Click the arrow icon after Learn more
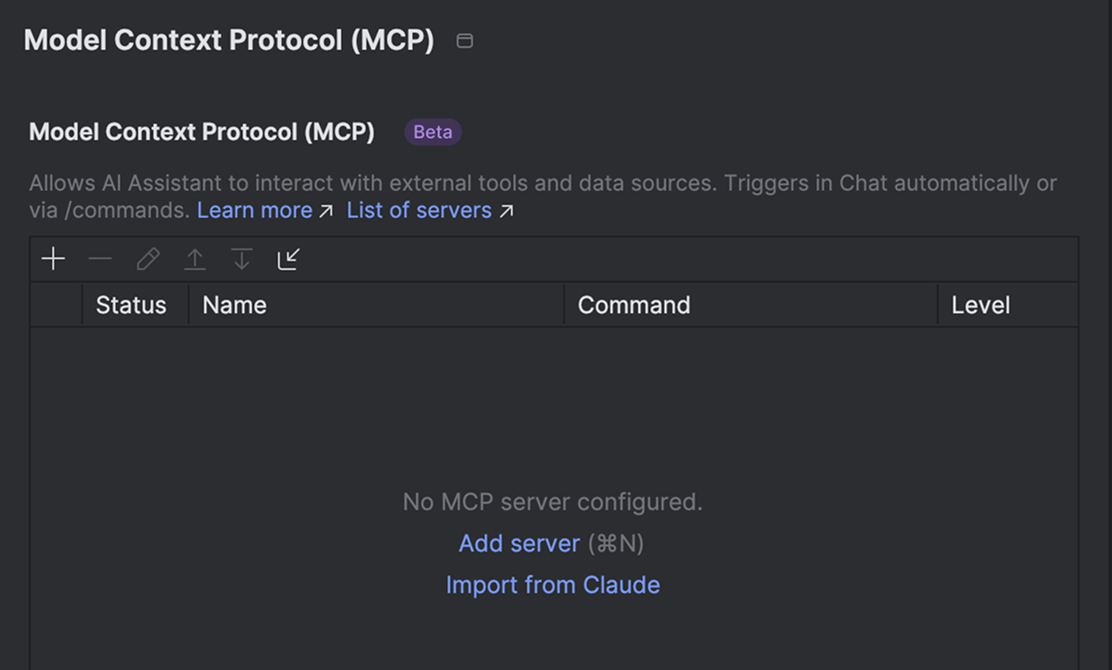The image size is (1112, 670). click(326, 211)
